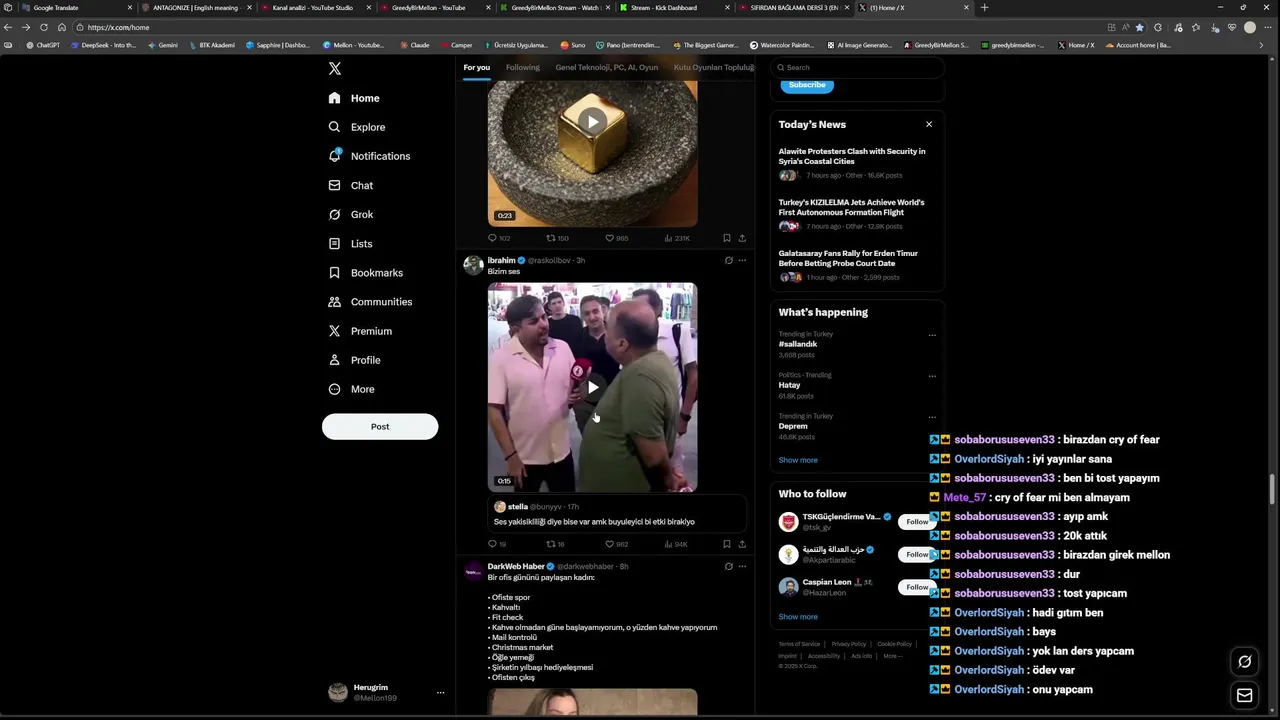1280x720 pixels.
Task: Reply to the gold cube post with 102 replies
Action: click(499, 238)
